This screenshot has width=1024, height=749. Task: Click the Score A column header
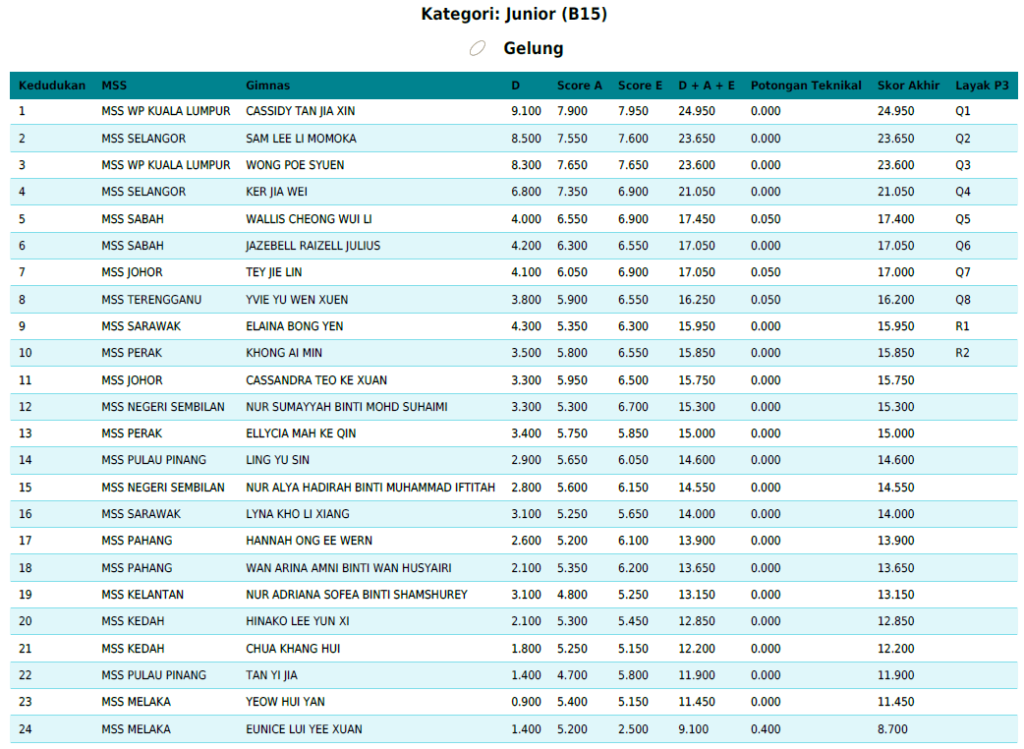coord(579,86)
